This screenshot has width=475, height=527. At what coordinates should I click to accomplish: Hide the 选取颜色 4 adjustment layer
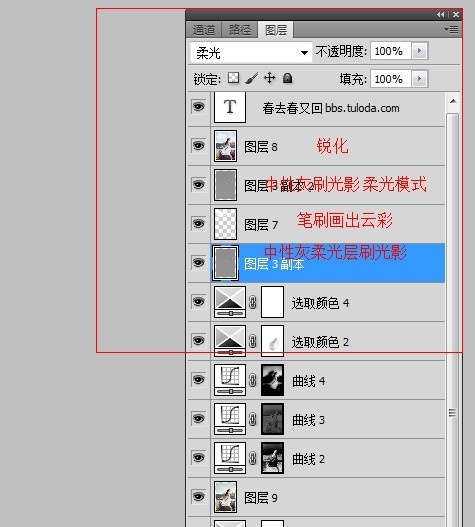198,302
